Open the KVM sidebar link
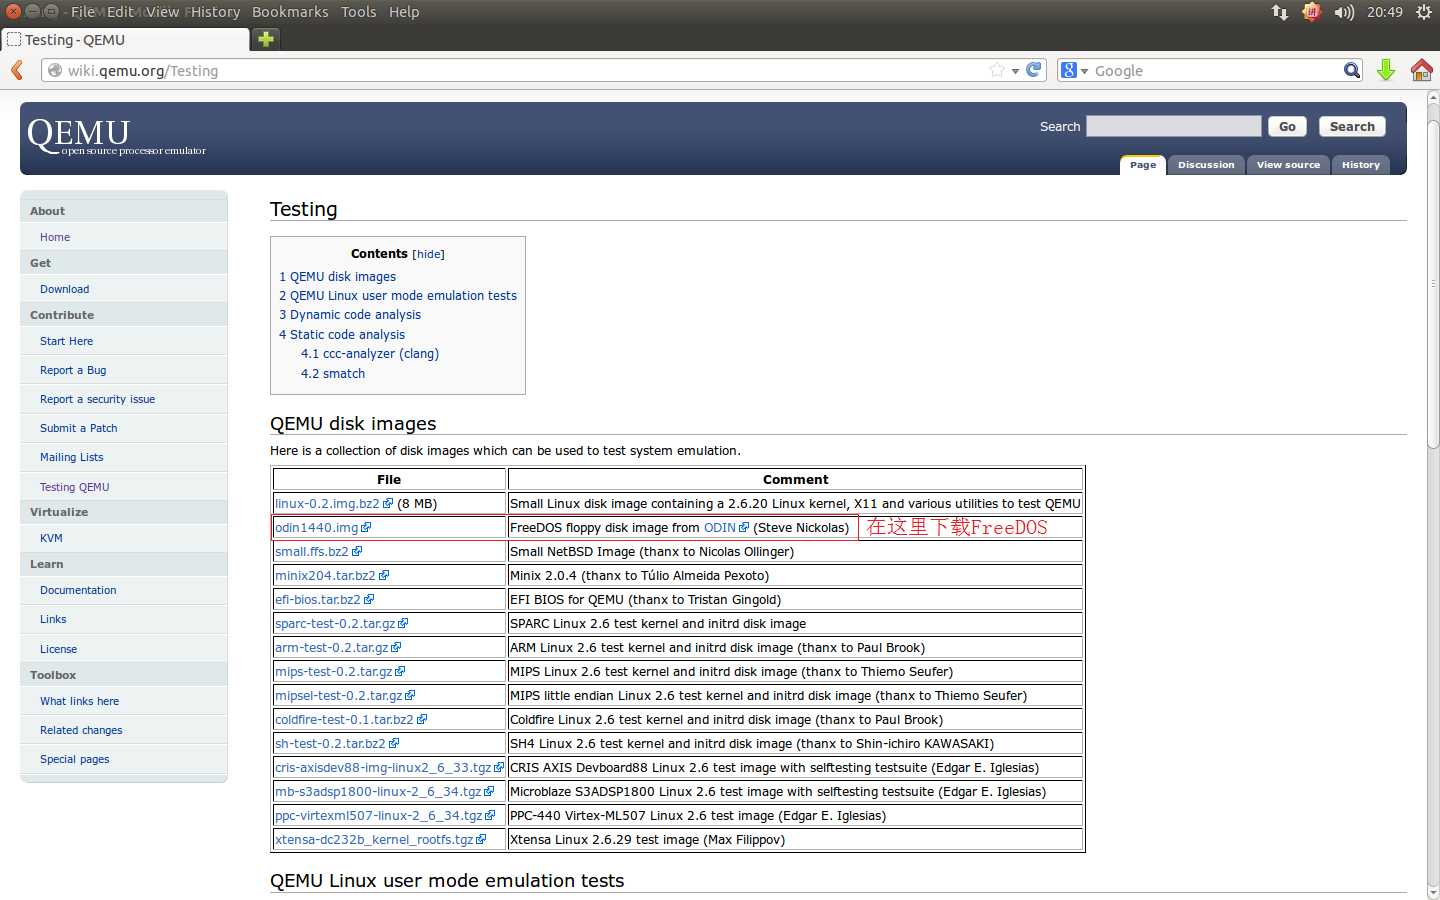 (51, 538)
